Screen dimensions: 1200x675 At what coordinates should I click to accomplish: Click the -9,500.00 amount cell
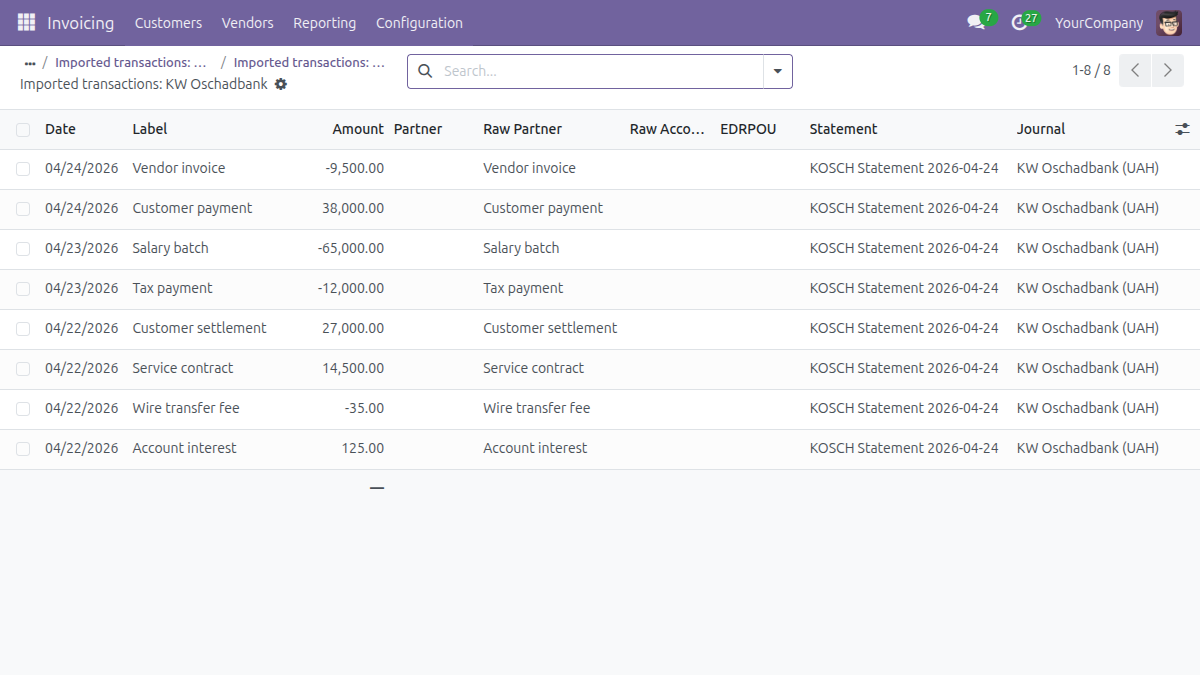click(355, 168)
